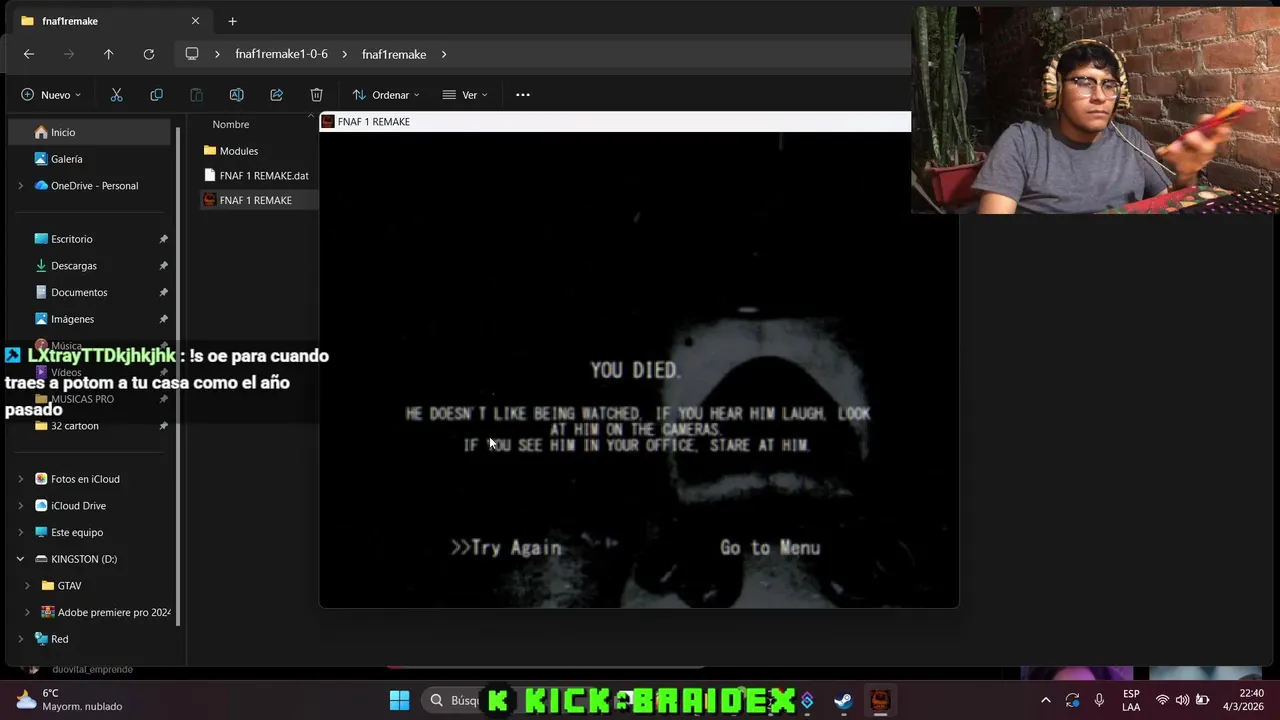
Task: Open Steam from the taskbar
Action: (x=843, y=700)
